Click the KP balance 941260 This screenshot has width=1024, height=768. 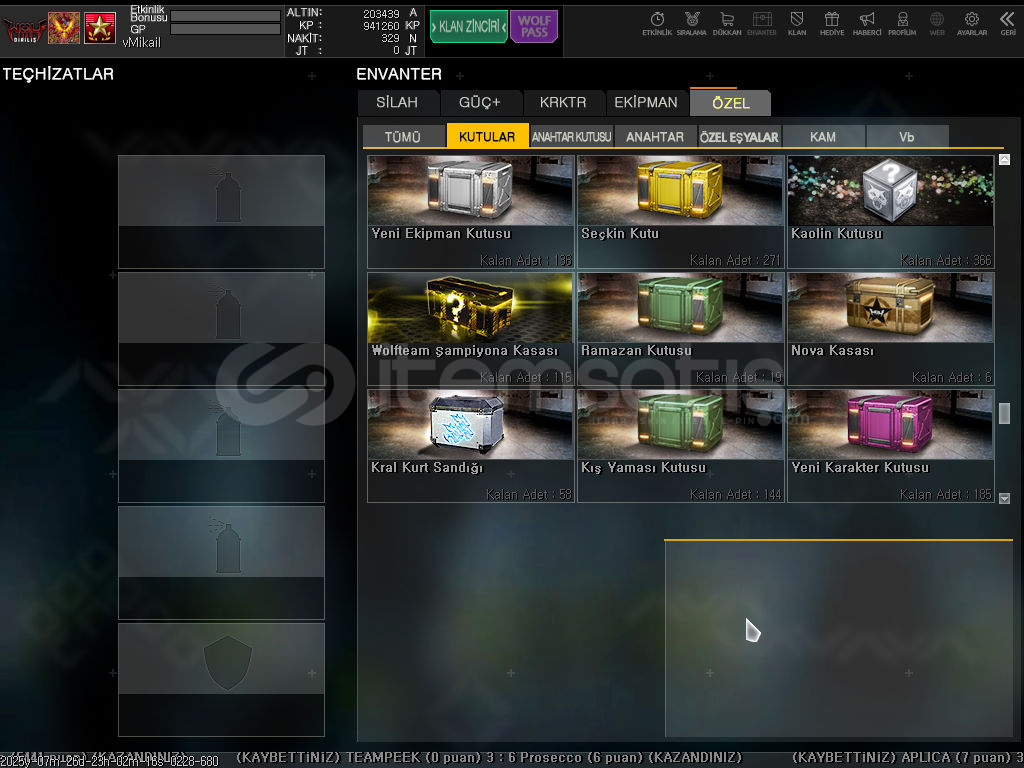pos(381,25)
